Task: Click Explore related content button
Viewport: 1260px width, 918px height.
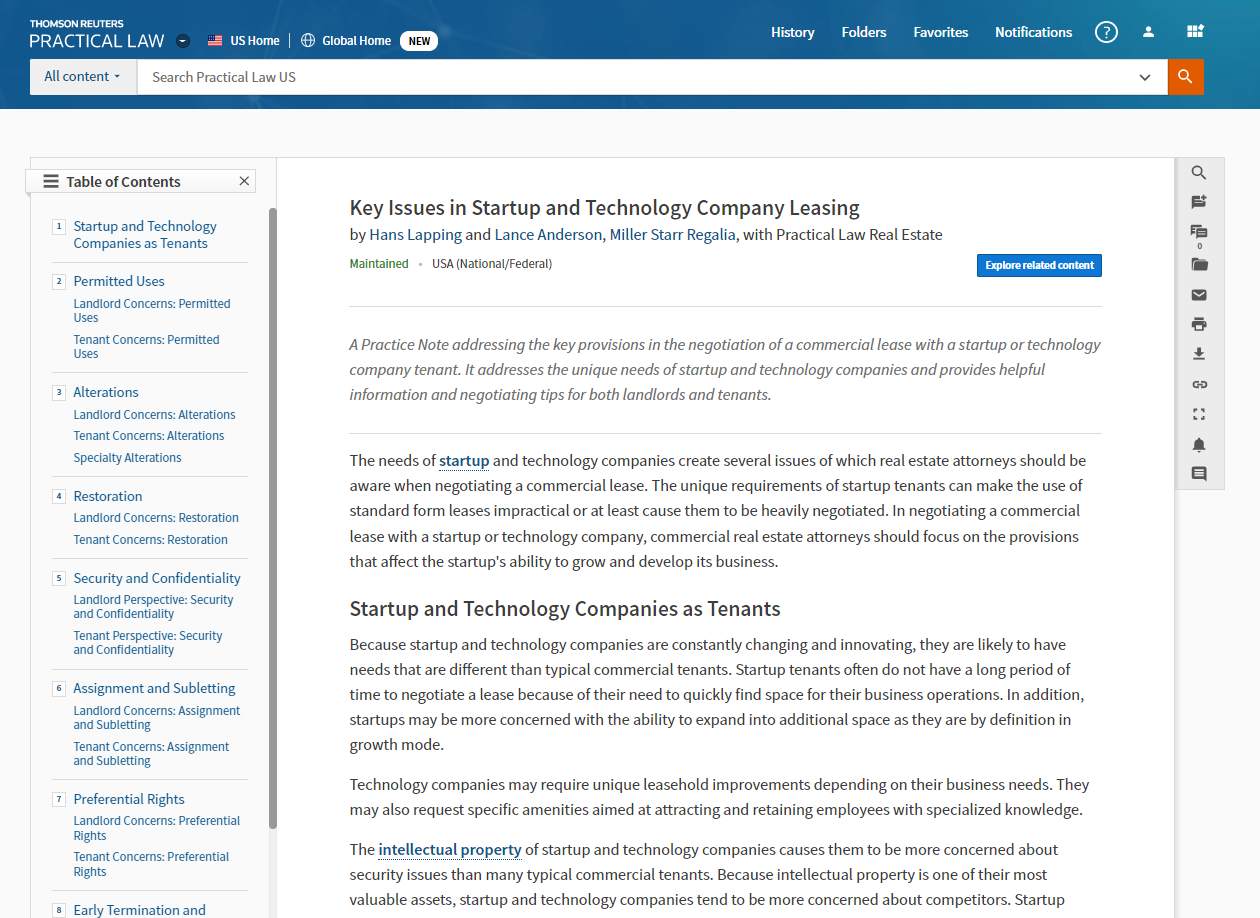Action: coord(1039,265)
